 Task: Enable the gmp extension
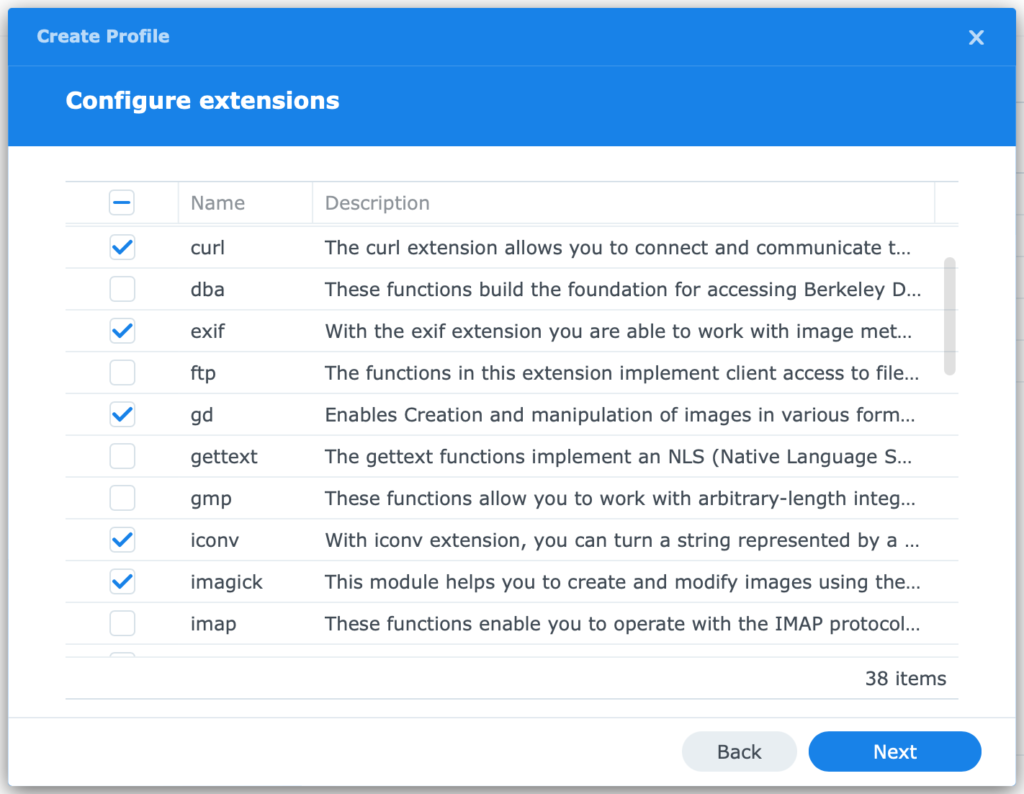[x=121, y=497]
